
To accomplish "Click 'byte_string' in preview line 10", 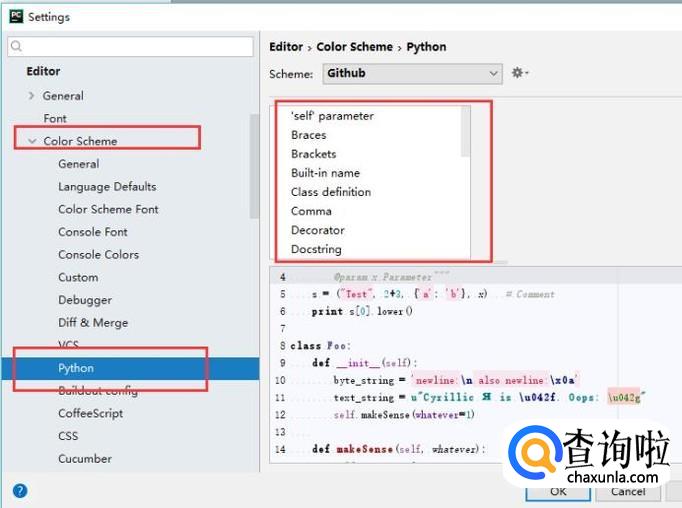I will 364,381.
